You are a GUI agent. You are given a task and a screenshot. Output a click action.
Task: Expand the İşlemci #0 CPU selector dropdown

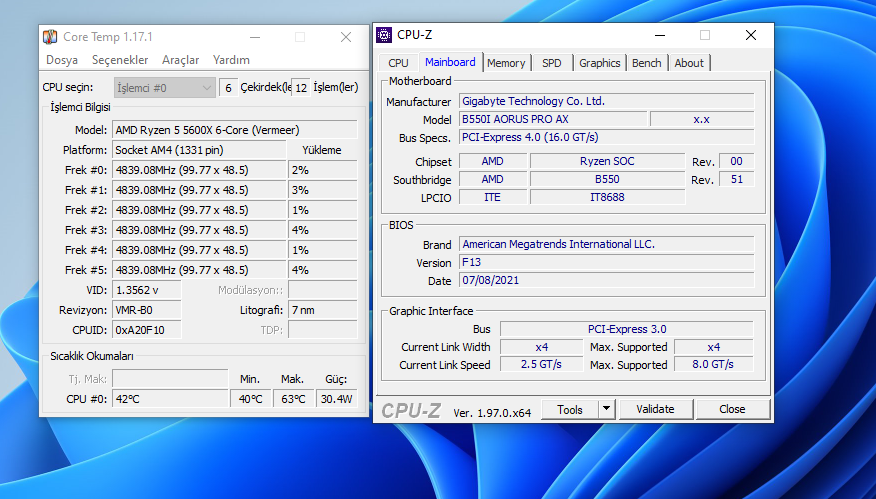(165, 88)
